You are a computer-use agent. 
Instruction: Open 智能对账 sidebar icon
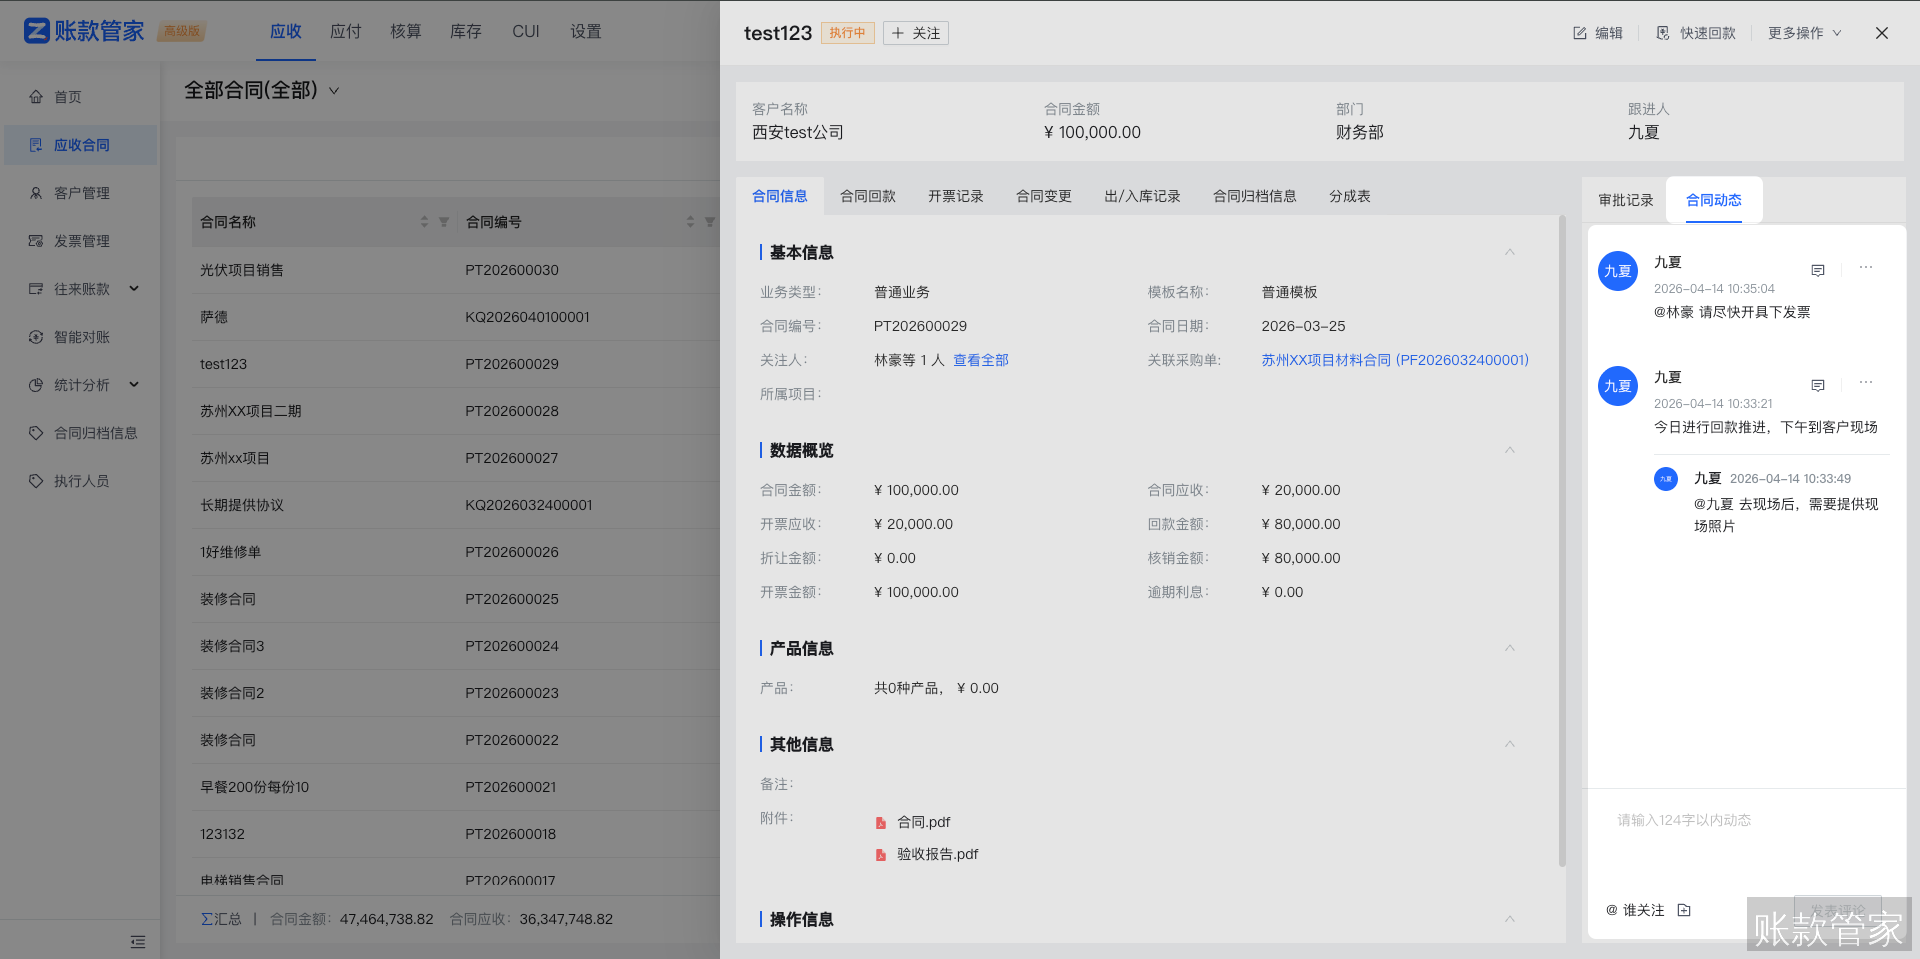coord(36,337)
